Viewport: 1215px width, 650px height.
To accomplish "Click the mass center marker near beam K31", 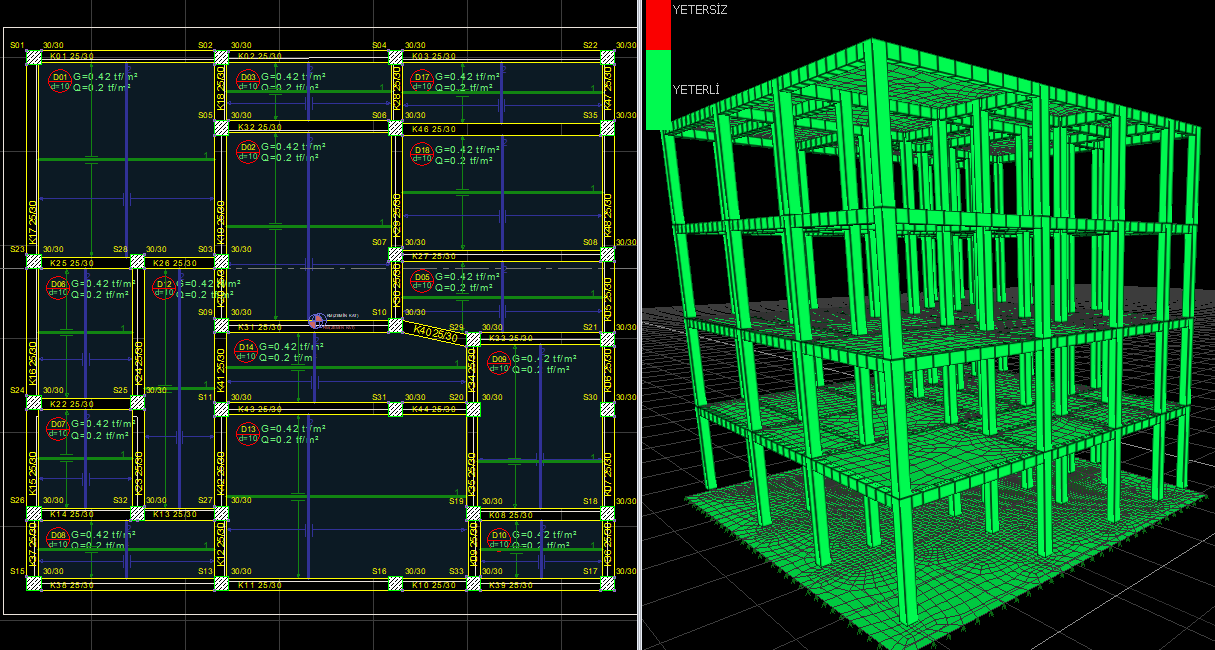I will coord(317,320).
